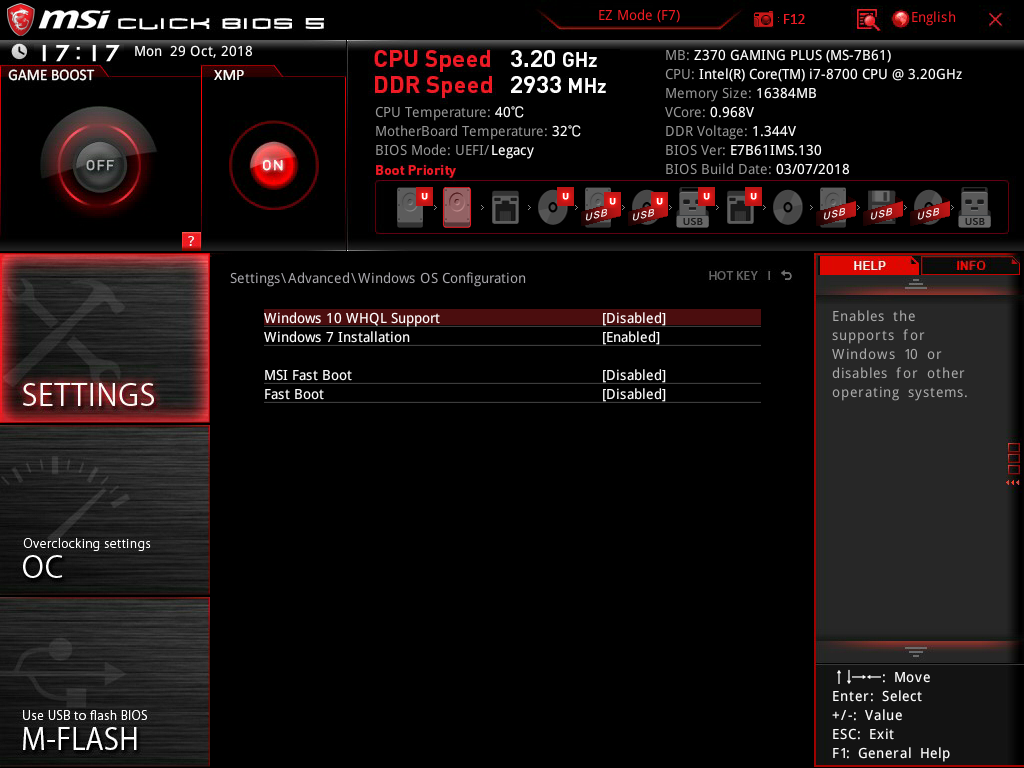Click the help panel bottom scroll handle
Screen dimensions: 1024x768
916,652
